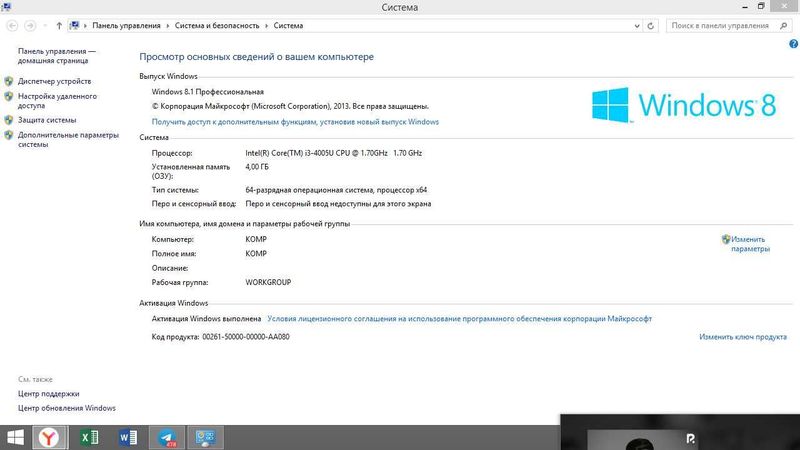Open Центр поддержки link

[x=48, y=394]
